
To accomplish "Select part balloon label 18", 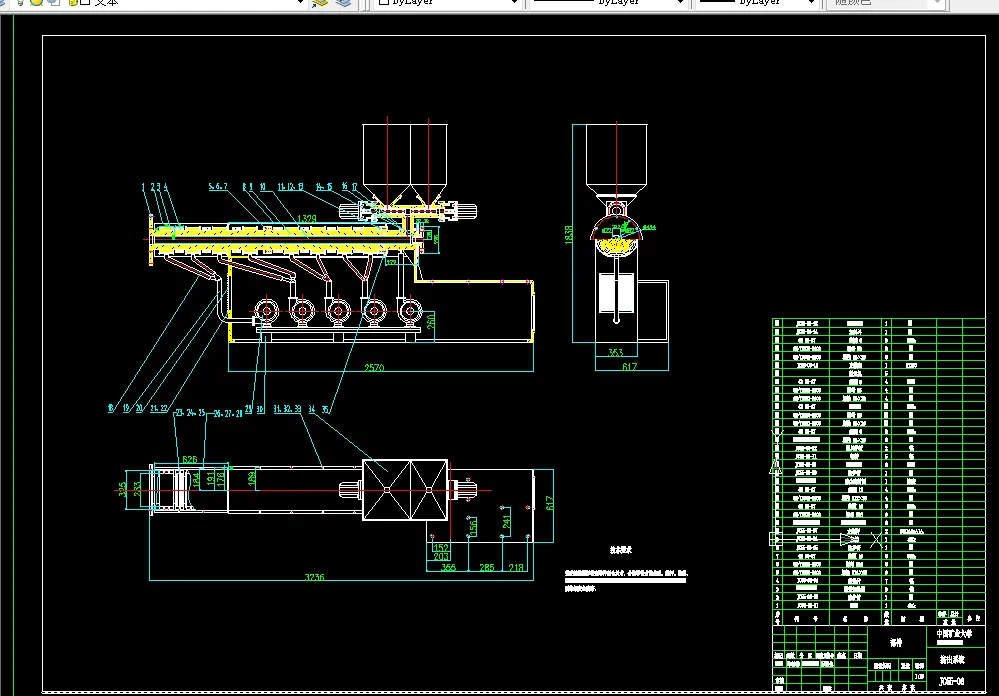I will click(111, 409).
